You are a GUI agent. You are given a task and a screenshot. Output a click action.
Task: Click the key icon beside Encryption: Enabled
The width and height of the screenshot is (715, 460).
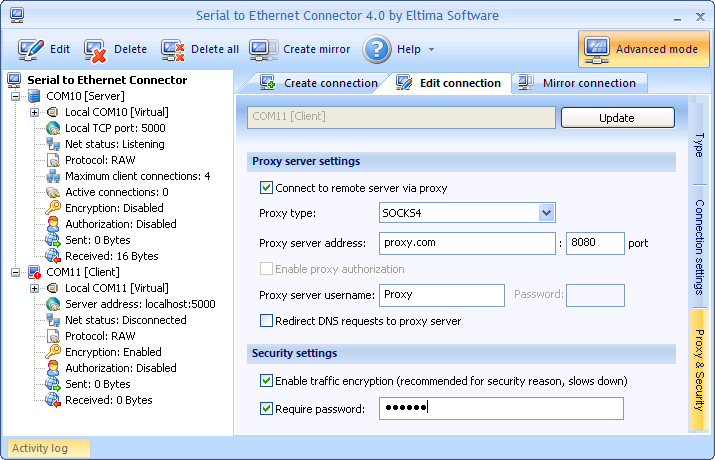tap(53, 352)
